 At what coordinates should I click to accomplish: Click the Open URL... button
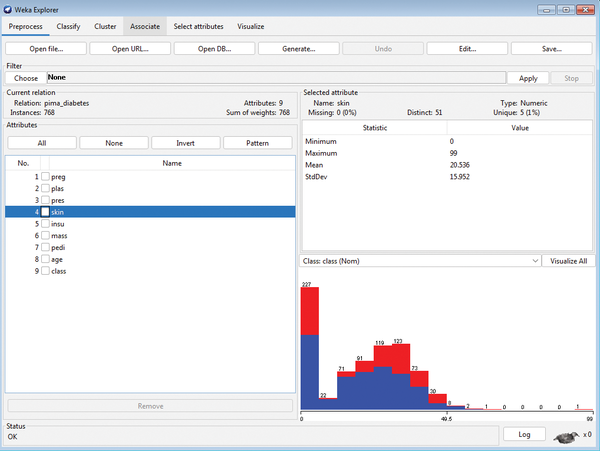tap(130, 49)
